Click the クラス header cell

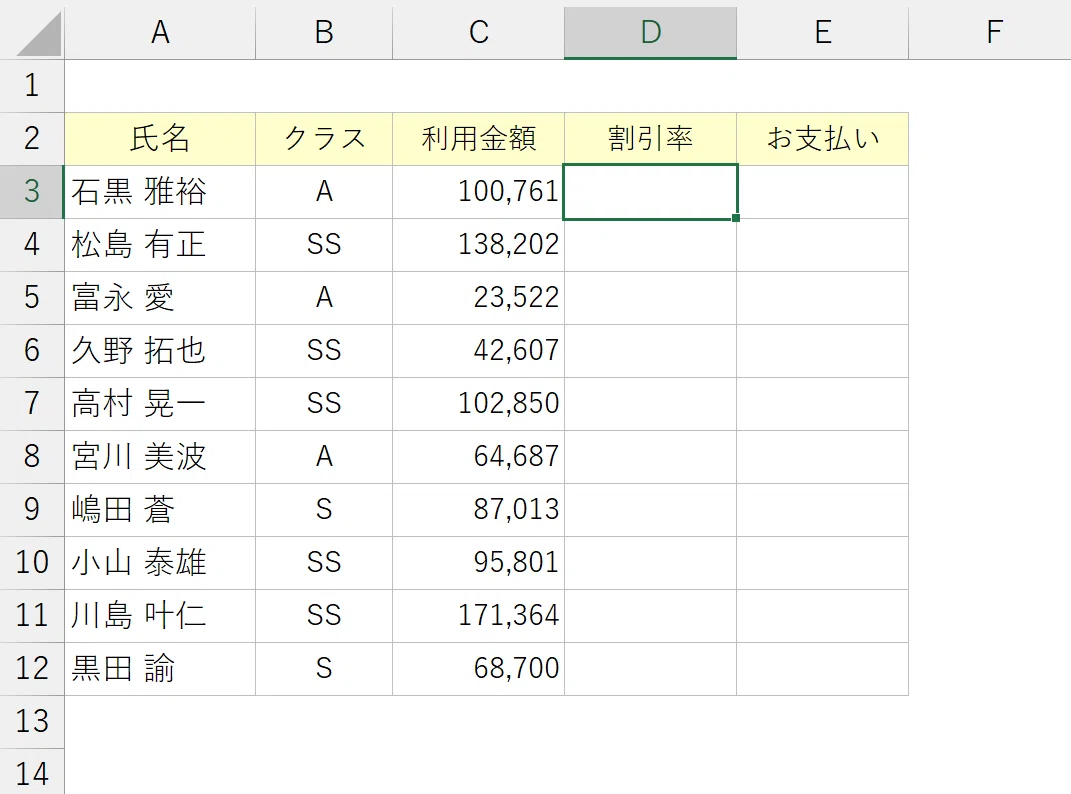click(324, 139)
